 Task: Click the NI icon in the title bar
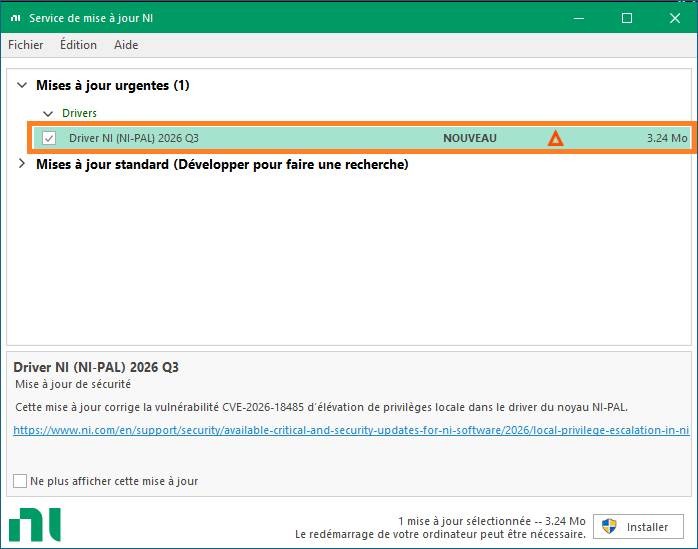tap(16, 18)
